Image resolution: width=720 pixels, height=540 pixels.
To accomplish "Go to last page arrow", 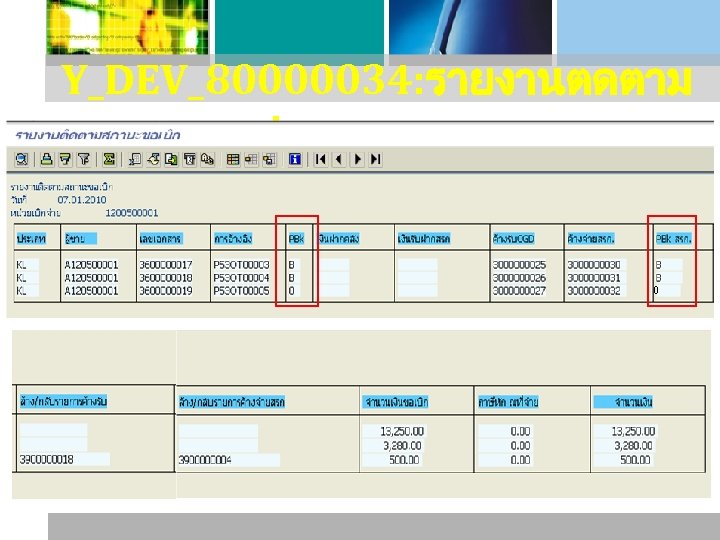I will click(x=376, y=159).
